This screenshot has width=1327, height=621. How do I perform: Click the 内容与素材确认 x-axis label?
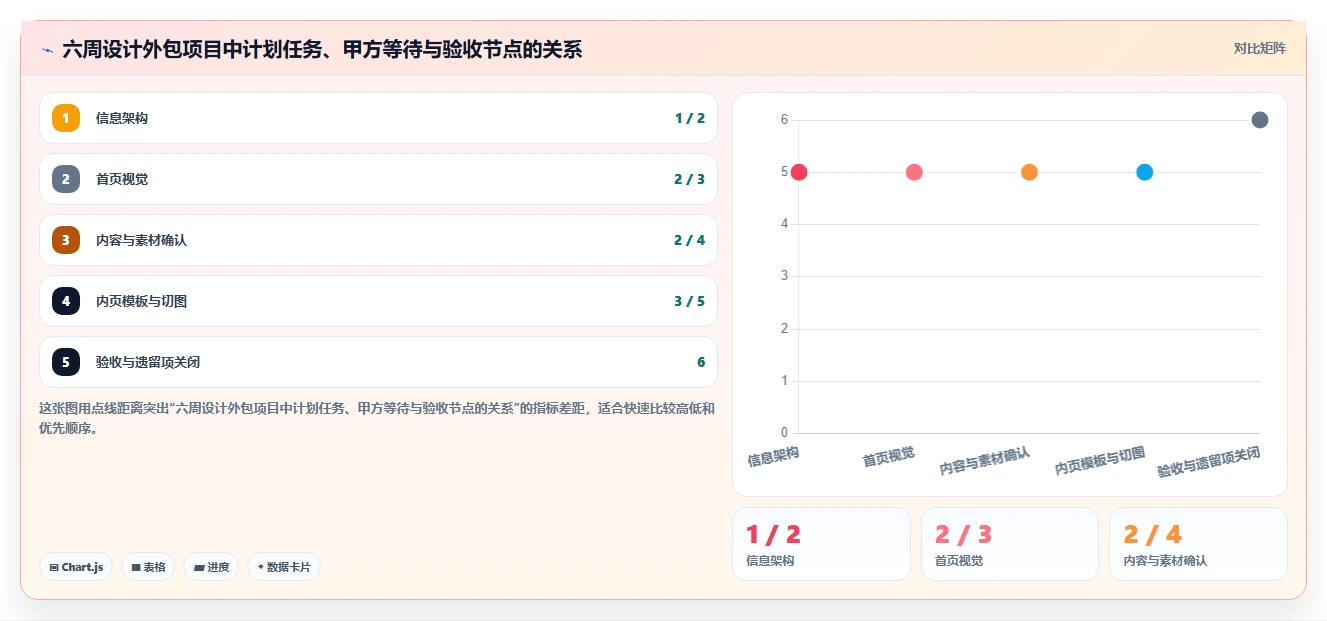coord(985,461)
